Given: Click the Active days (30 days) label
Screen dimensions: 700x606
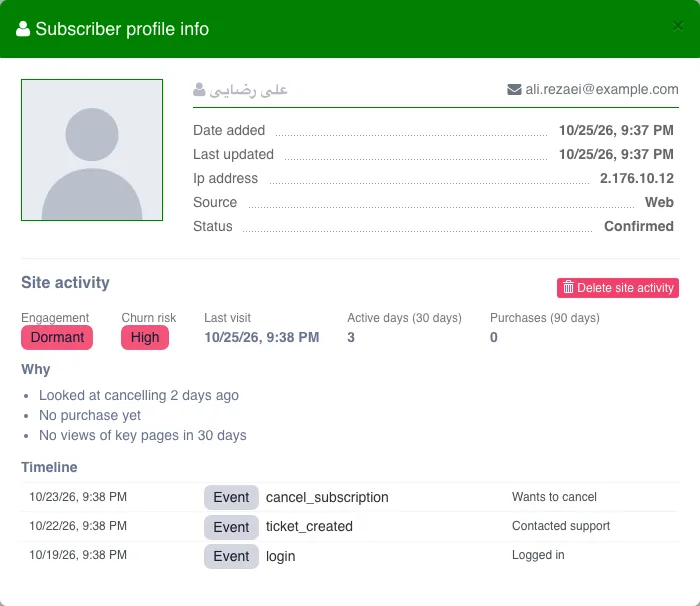Looking at the screenshot, I should tap(404, 318).
